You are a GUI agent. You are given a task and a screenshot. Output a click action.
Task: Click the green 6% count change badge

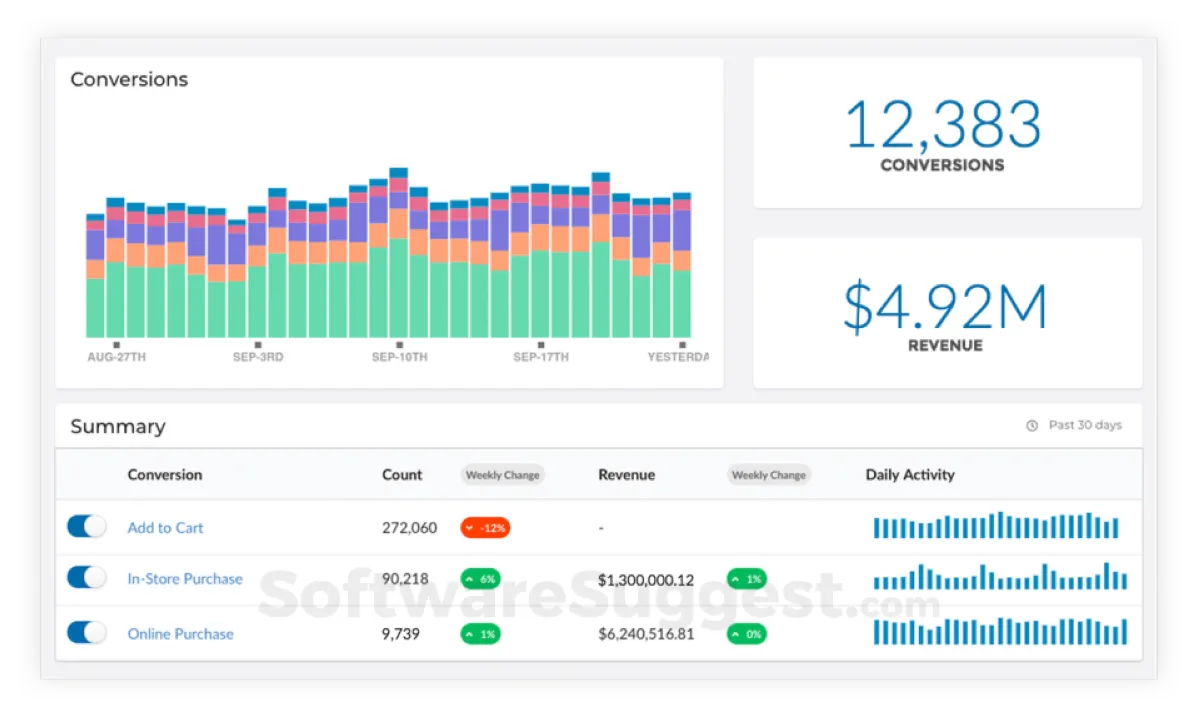[480, 579]
